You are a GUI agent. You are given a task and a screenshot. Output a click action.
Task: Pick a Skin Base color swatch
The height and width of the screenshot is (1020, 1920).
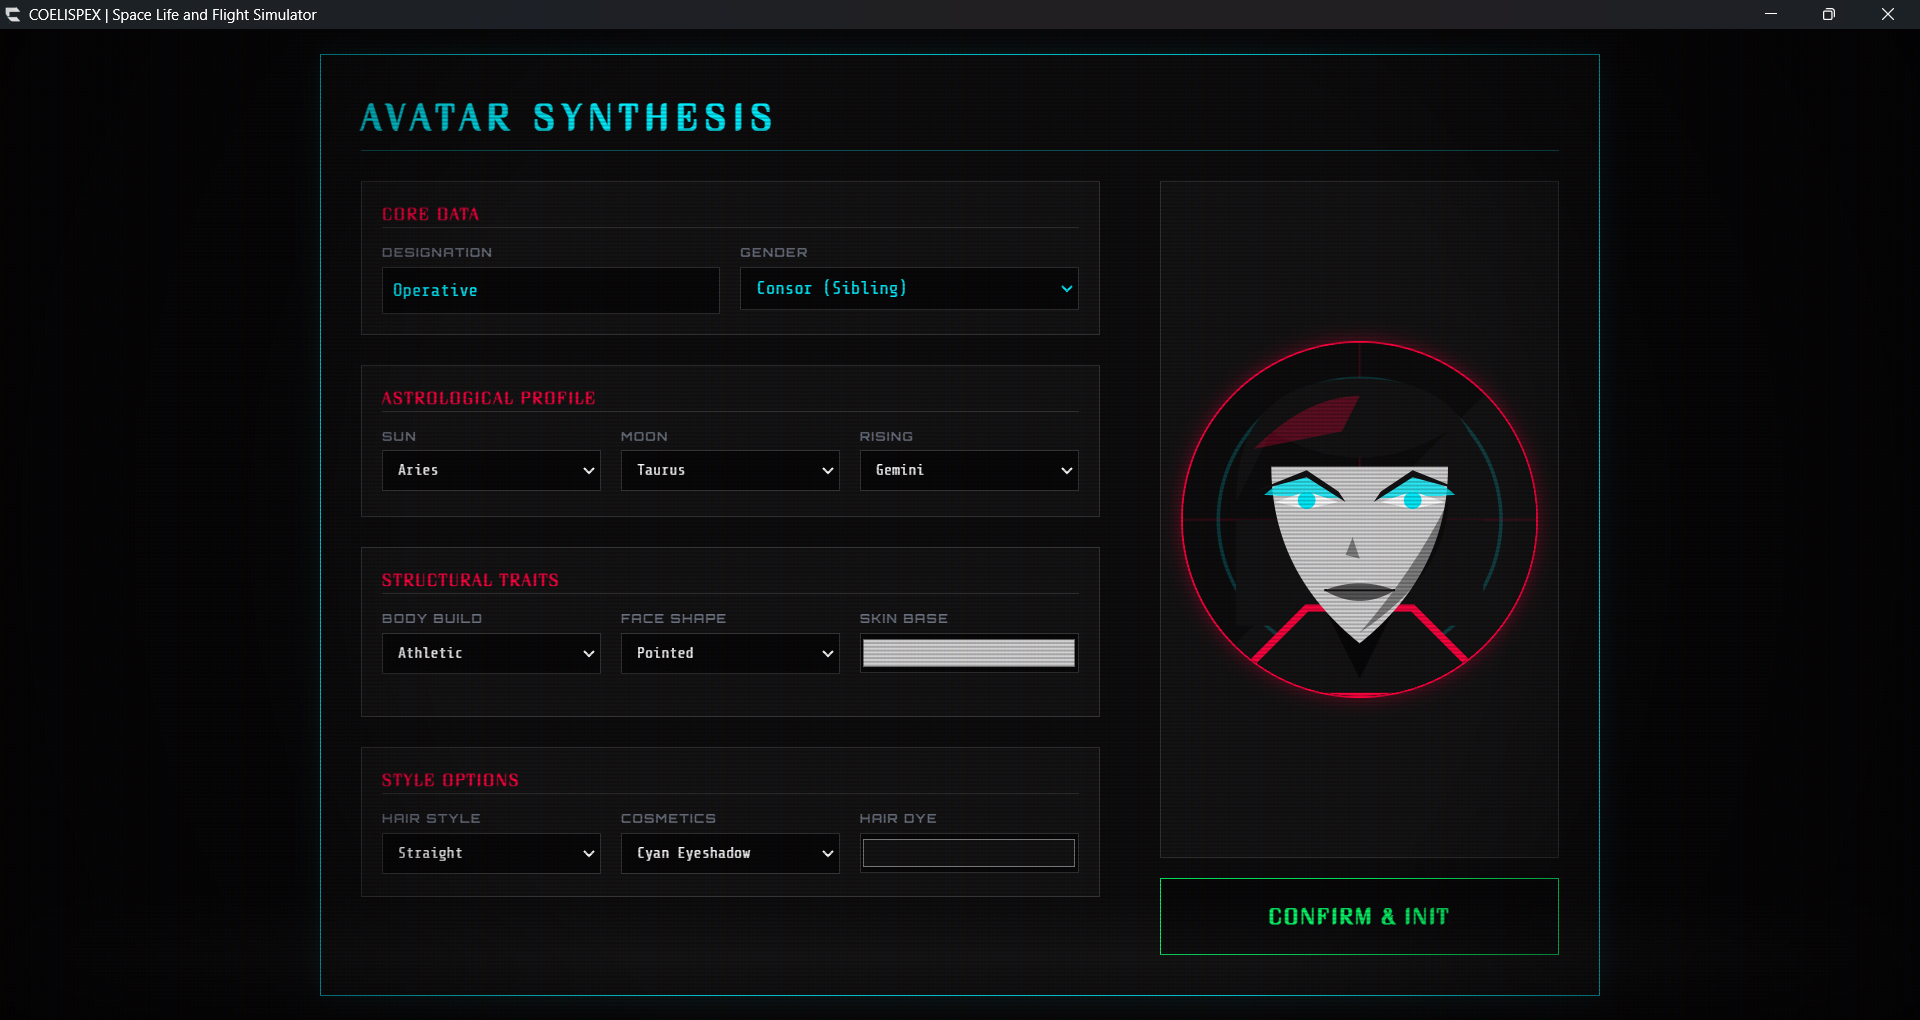point(969,653)
